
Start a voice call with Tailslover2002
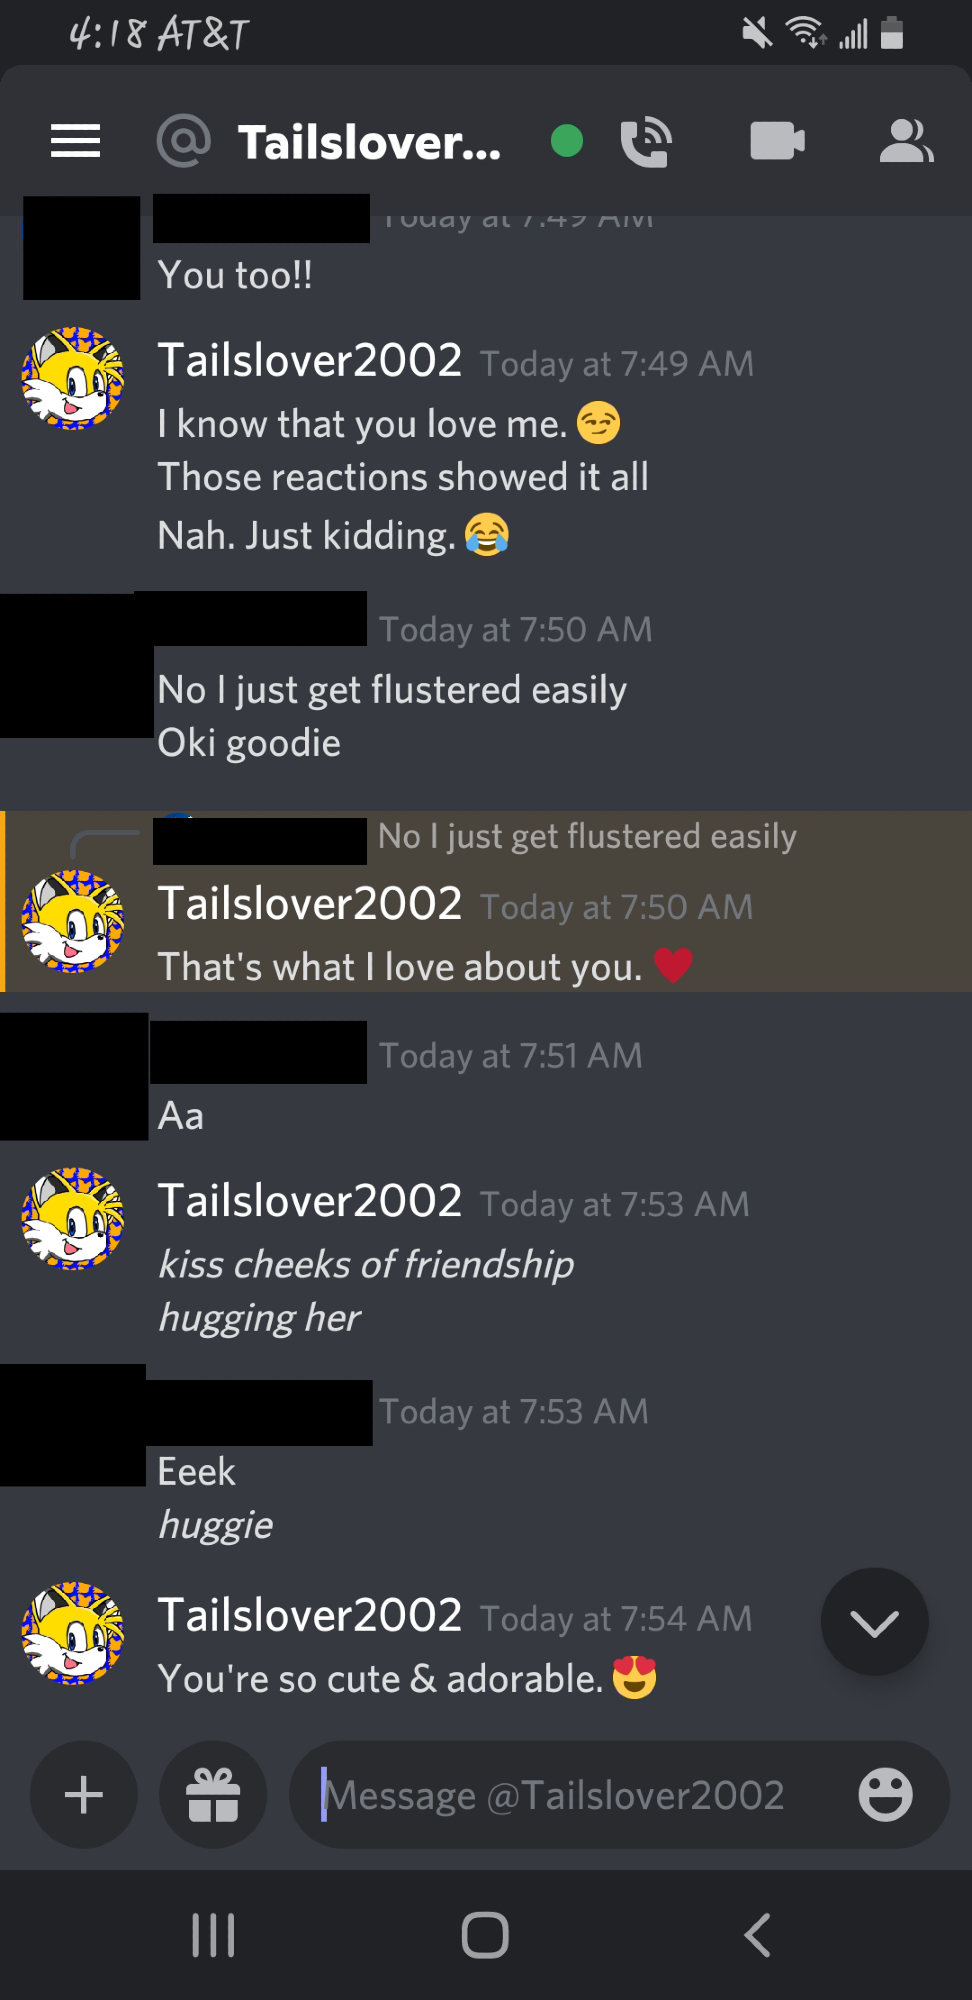point(646,141)
